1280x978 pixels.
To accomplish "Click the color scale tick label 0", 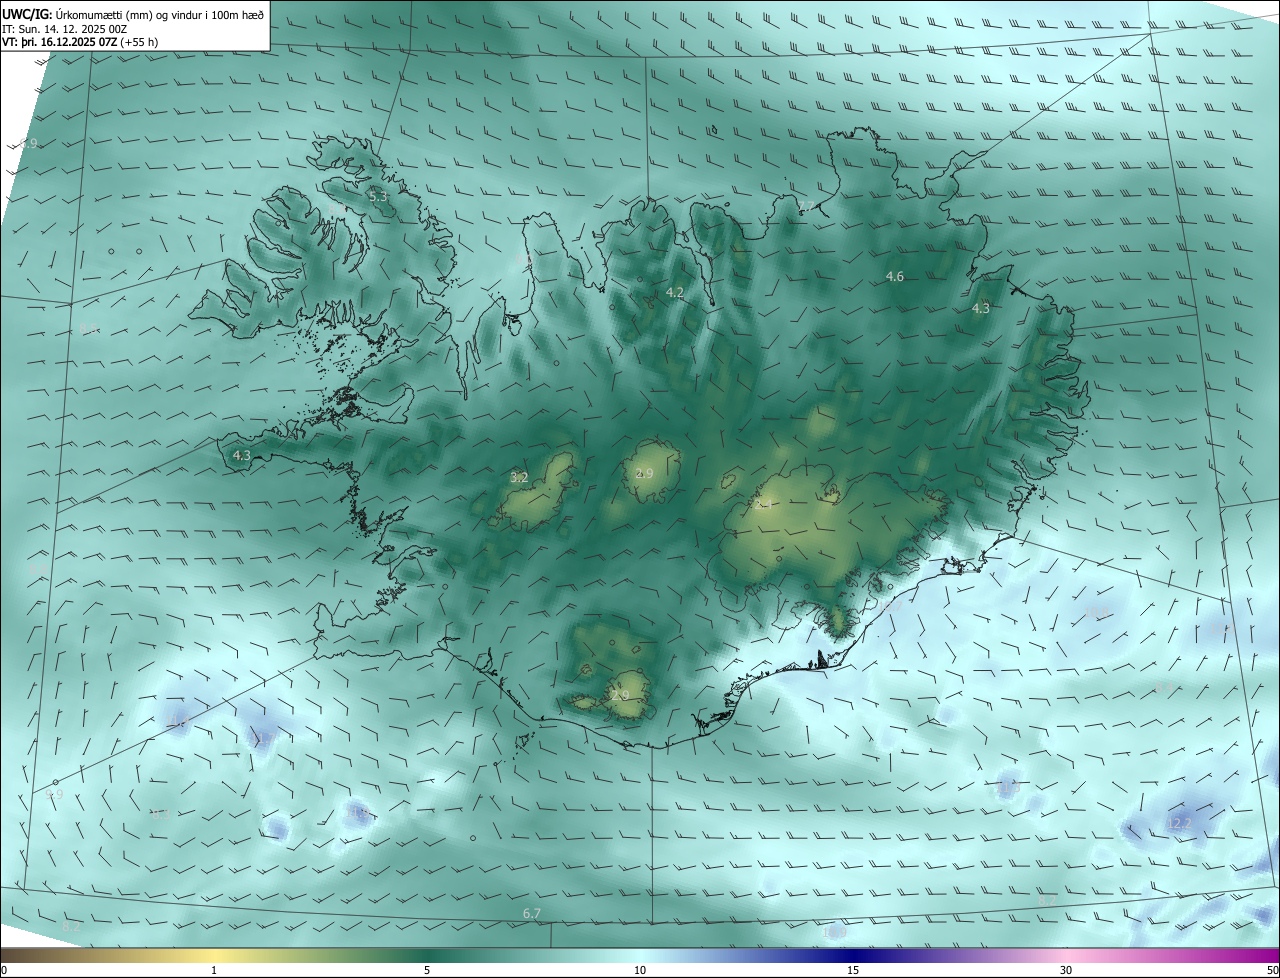I will pyautogui.click(x=4, y=970).
